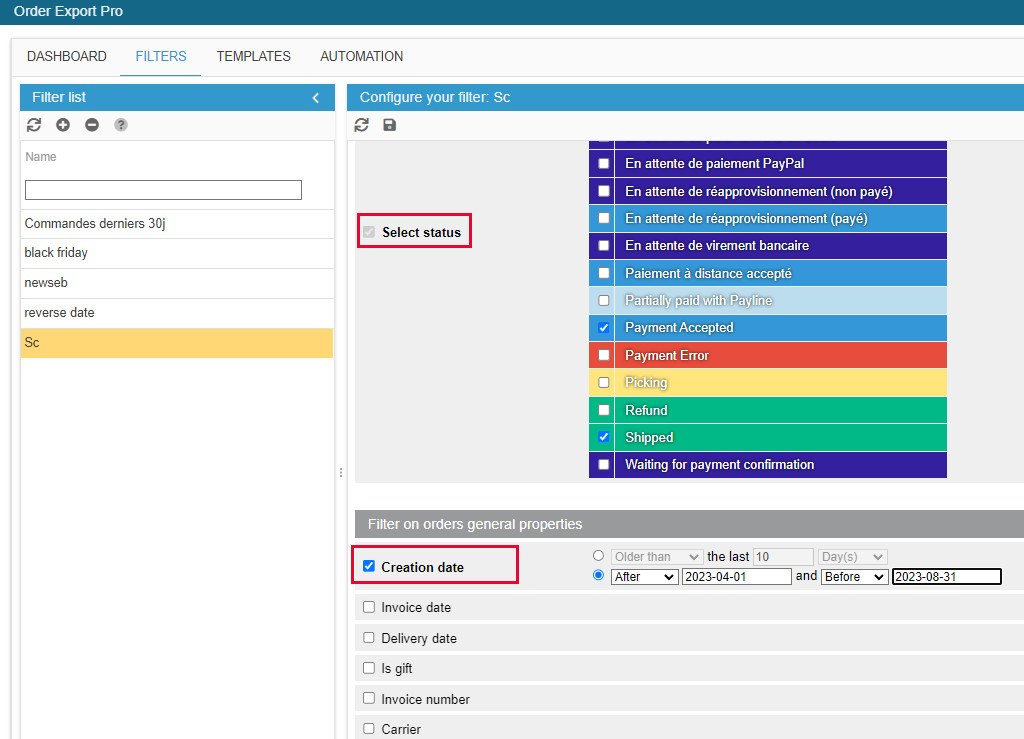The image size is (1024, 739).
Task: Click the Name search field
Action: click(163, 190)
